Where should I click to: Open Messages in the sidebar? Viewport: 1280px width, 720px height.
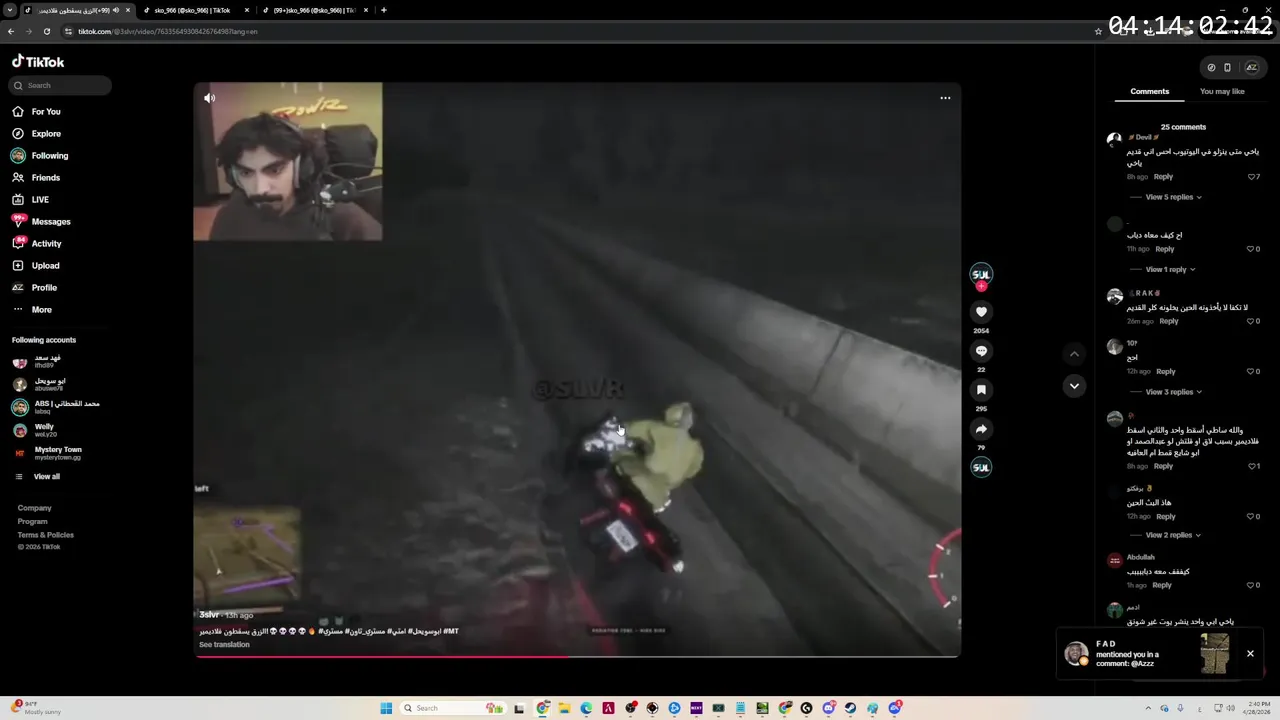click(x=41, y=221)
